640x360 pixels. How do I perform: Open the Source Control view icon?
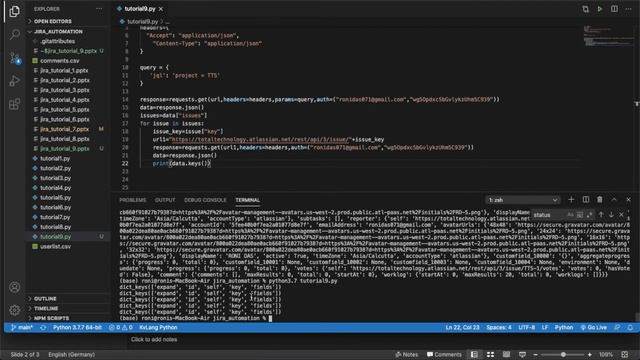(15, 58)
